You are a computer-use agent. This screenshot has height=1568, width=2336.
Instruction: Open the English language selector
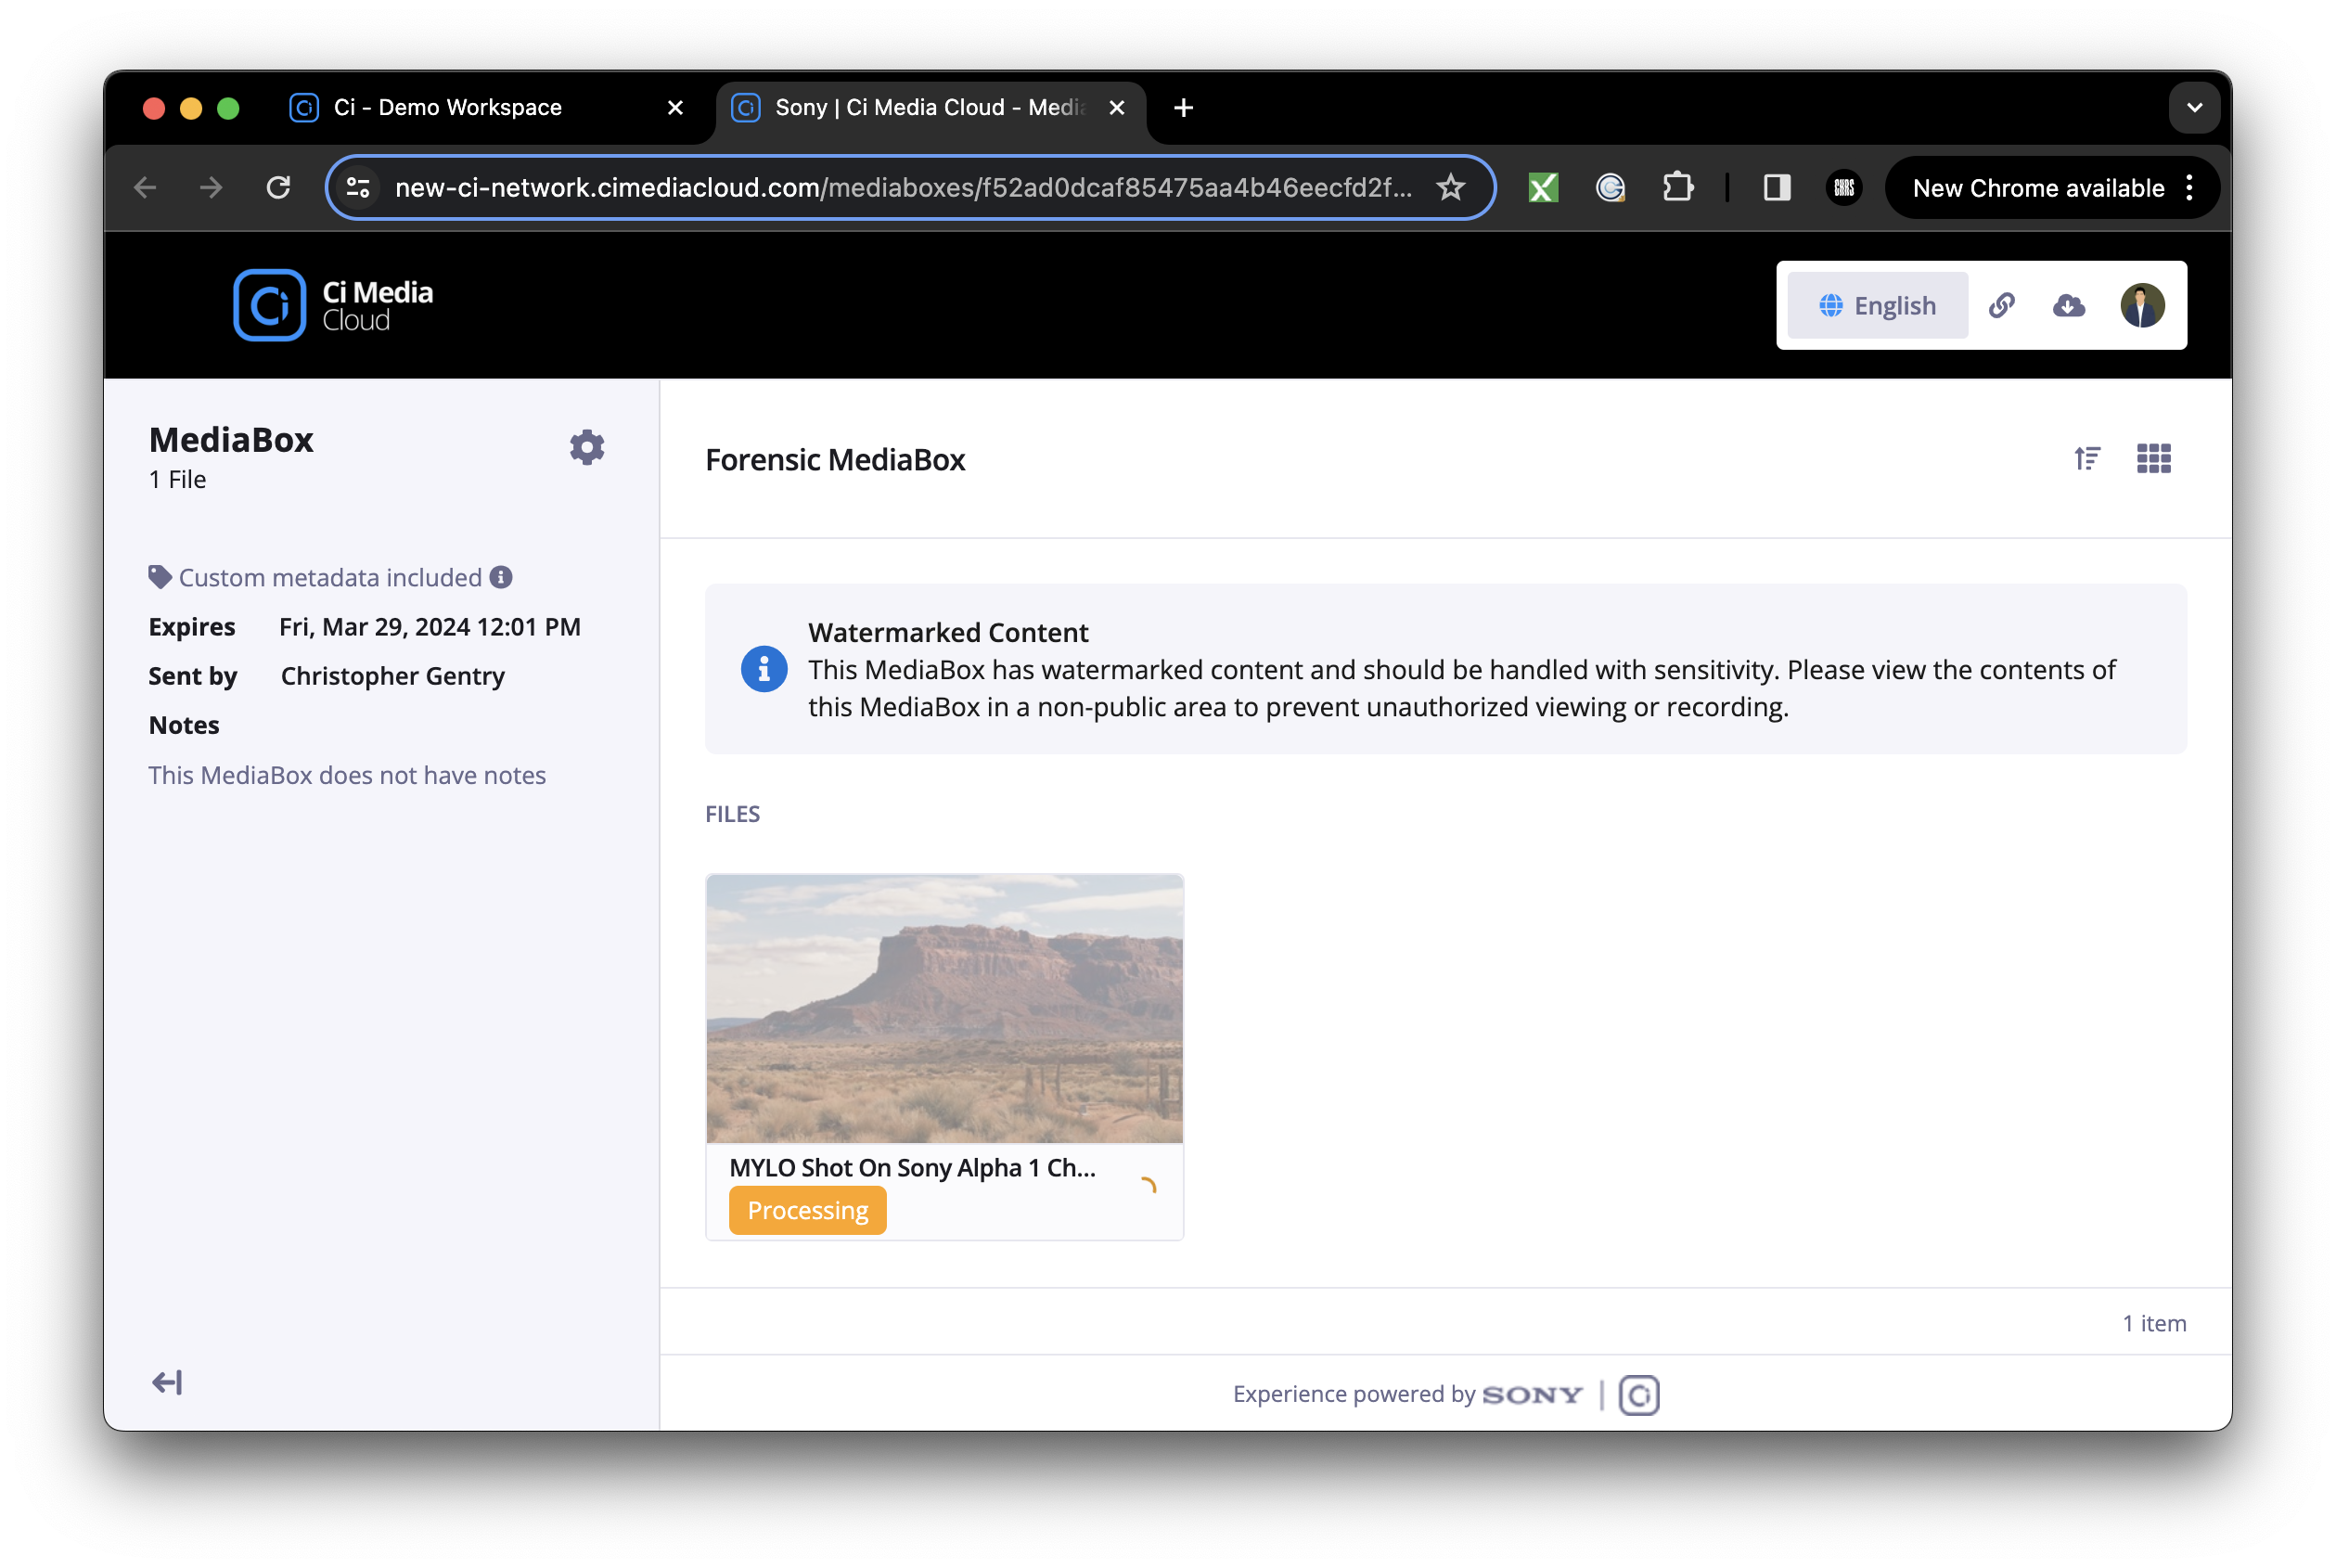click(1876, 305)
